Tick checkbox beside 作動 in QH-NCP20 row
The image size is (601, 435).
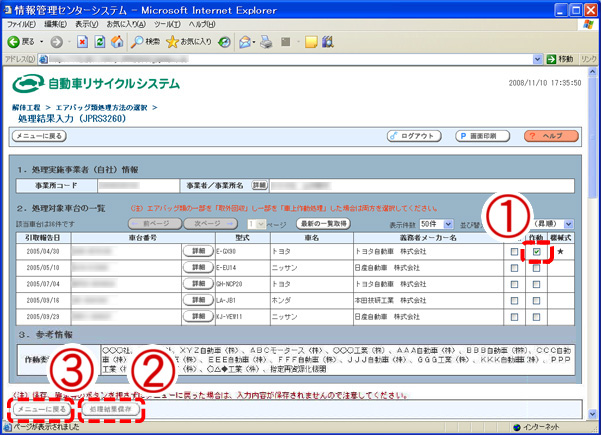pyautogui.click(x=514, y=284)
